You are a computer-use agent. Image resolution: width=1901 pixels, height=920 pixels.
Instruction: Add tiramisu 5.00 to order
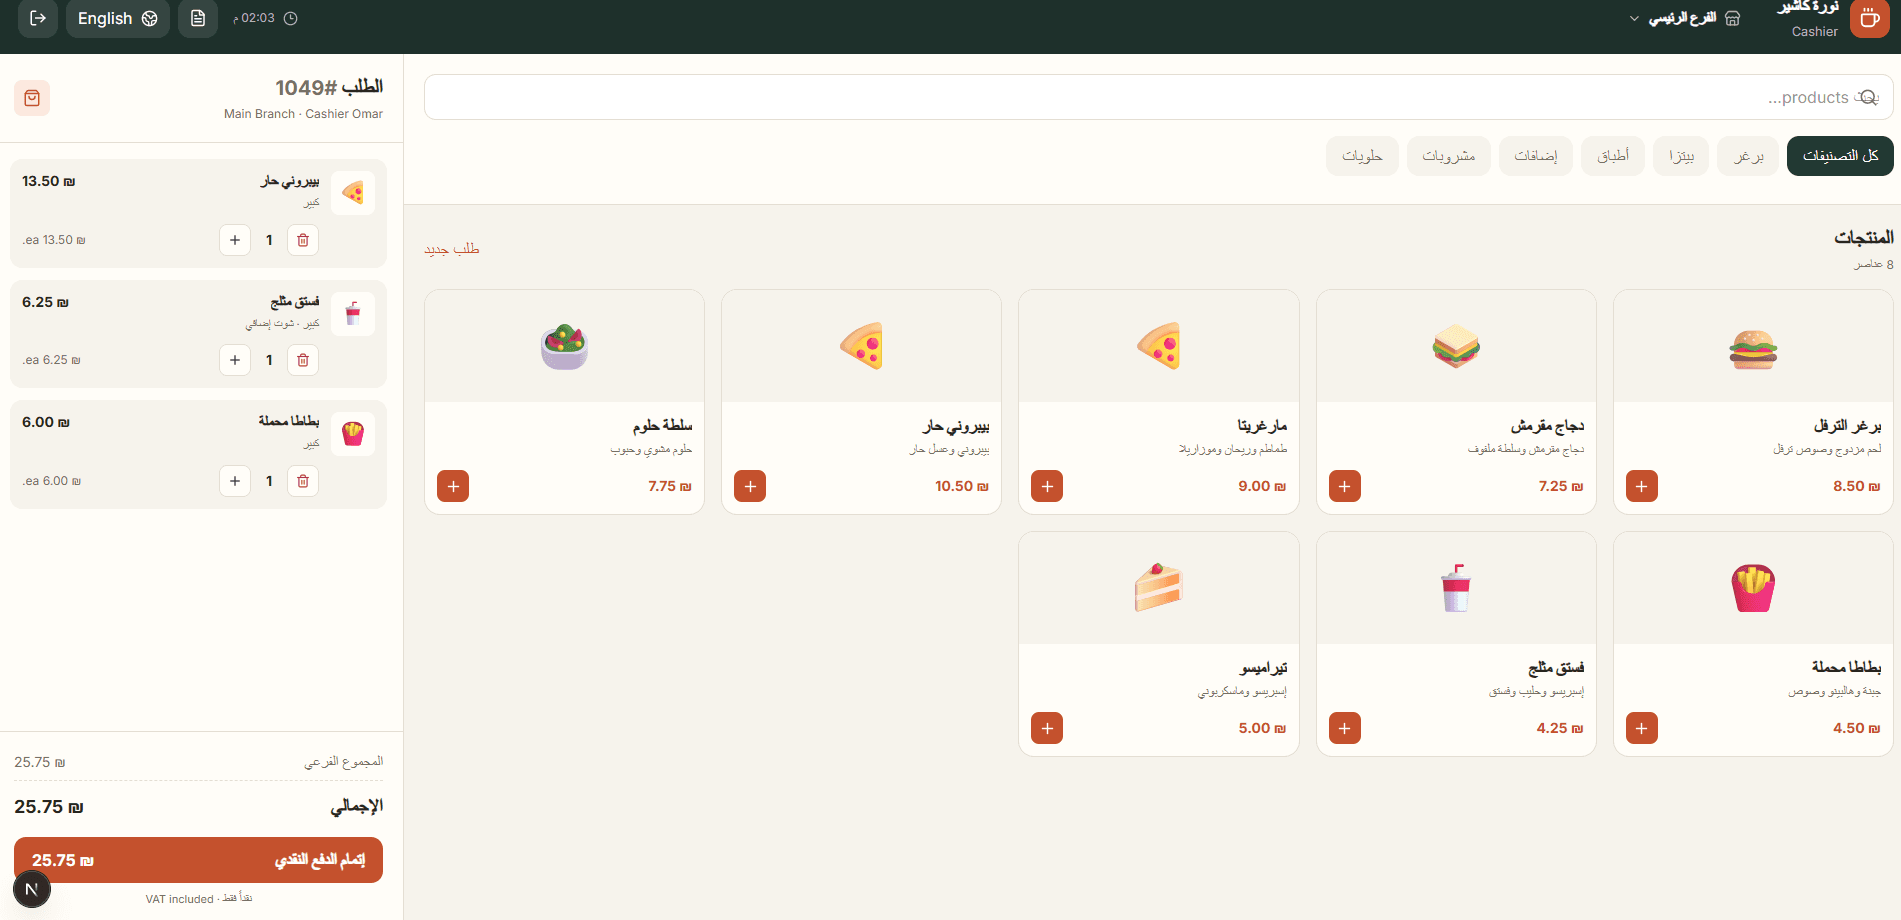point(1047,728)
